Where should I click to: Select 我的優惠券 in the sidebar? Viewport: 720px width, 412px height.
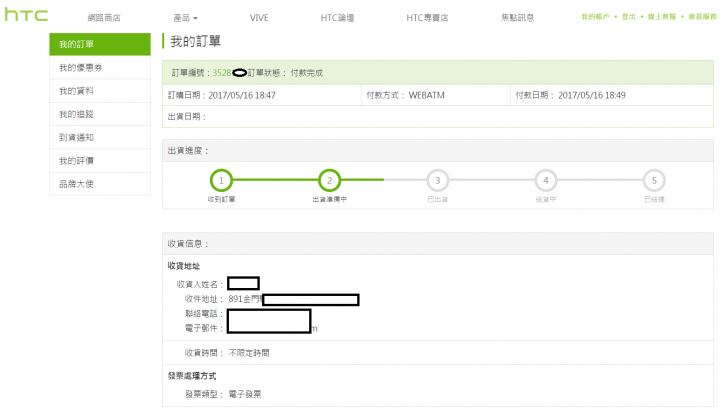pos(100,68)
